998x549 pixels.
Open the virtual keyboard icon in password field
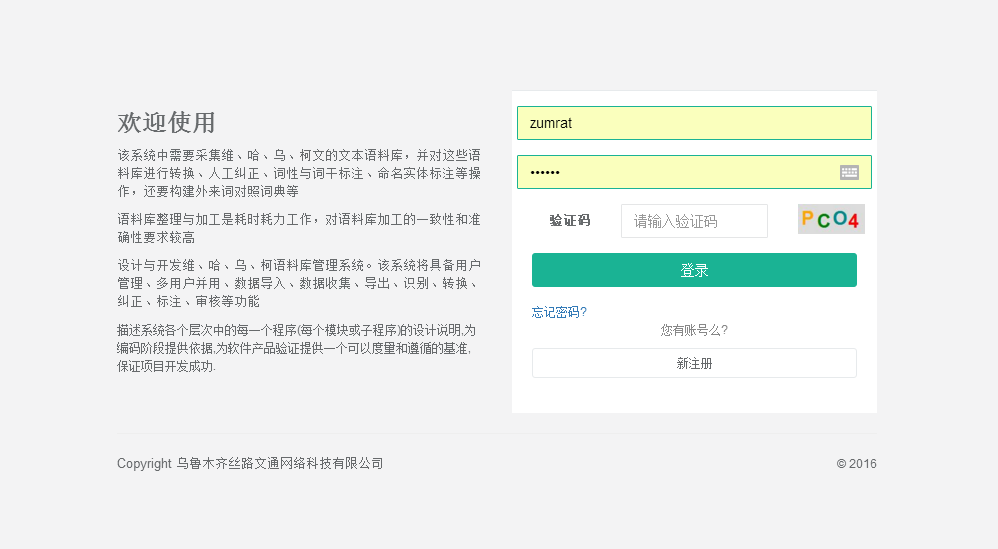(849, 172)
